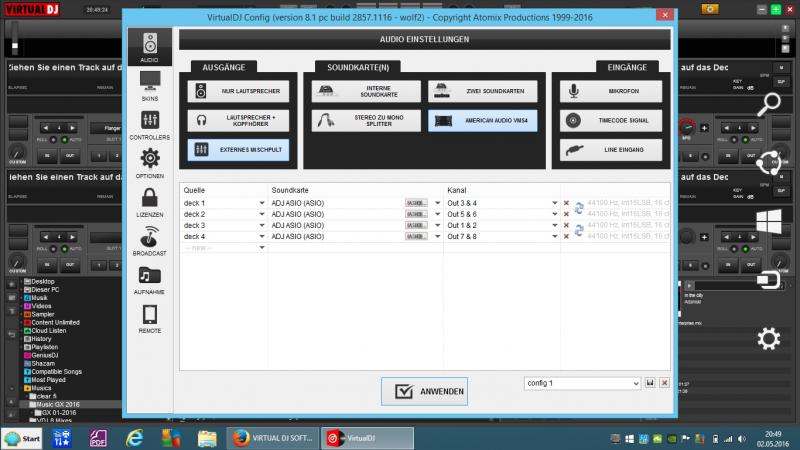Open Windows share charm
Viewport: 800px width, 450px height.
coord(768,163)
